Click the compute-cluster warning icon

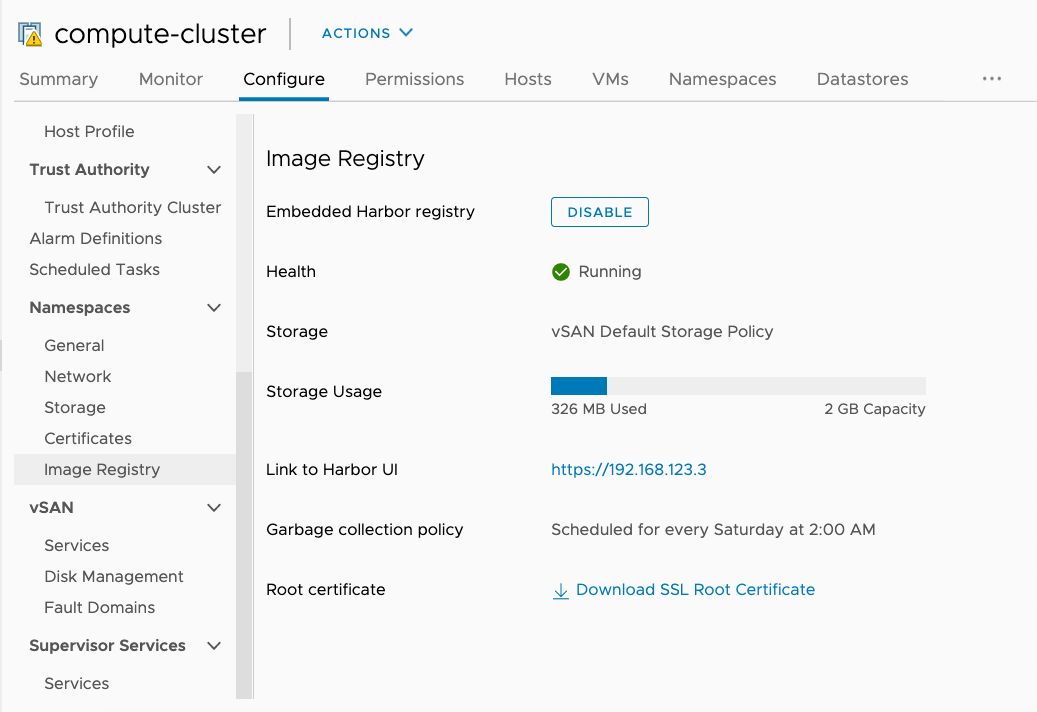coord(31,34)
